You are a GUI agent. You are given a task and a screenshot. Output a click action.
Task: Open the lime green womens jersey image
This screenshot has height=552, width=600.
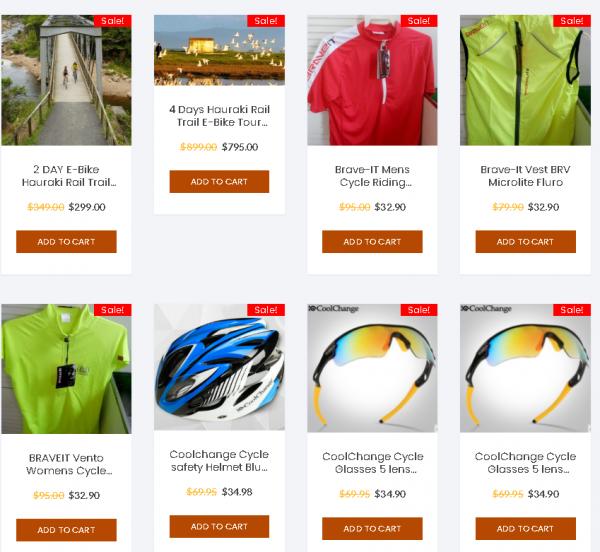click(x=66, y=369)
